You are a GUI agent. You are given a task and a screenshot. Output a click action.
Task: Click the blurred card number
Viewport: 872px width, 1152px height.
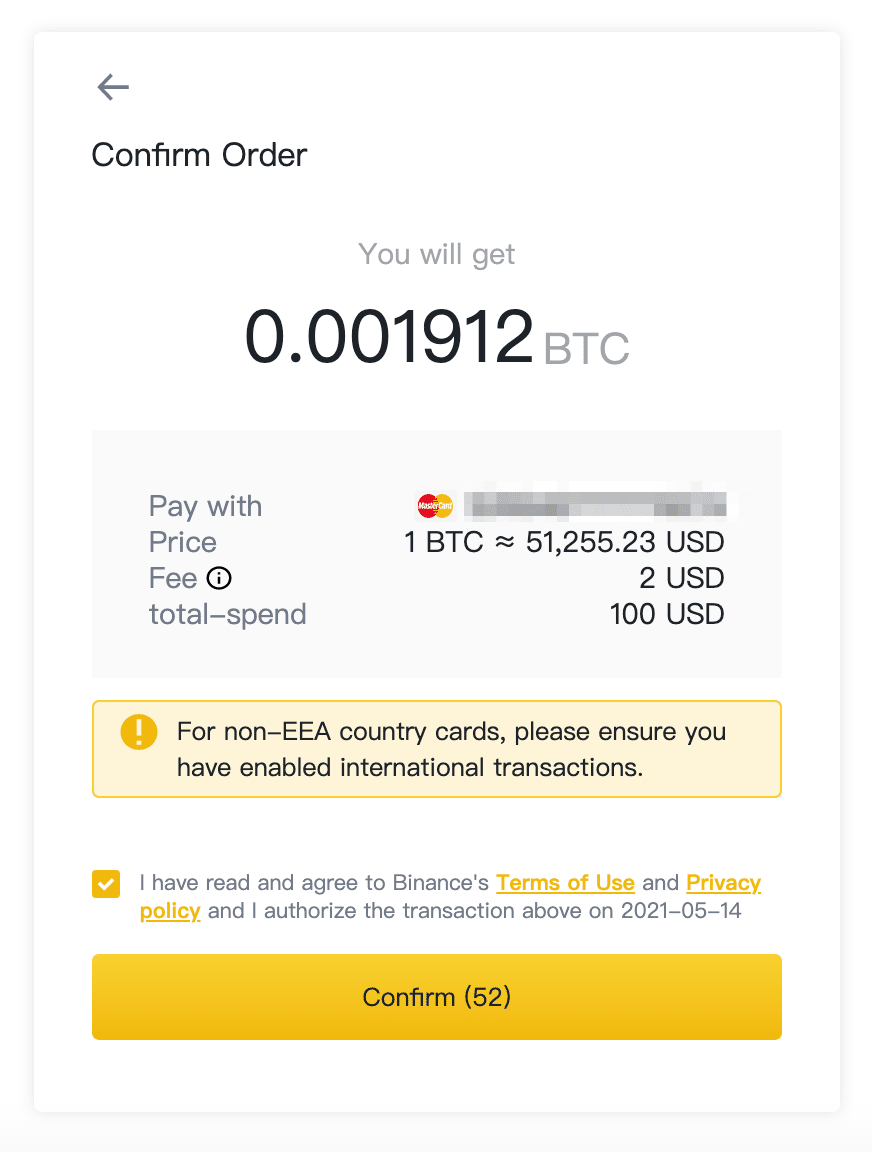tap(595, 505)
